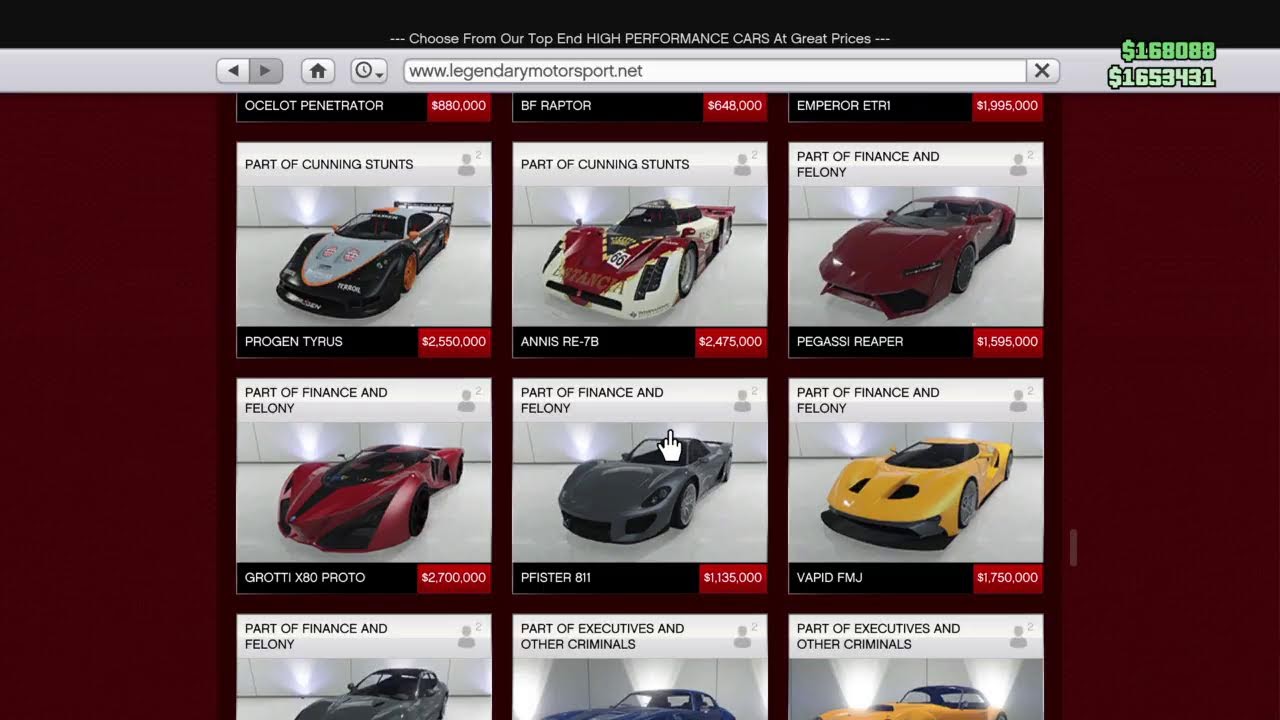The width and height of the screenshot is (1280, 720).
Task: Click the browser back arrow button
Action: coord(233,71)
